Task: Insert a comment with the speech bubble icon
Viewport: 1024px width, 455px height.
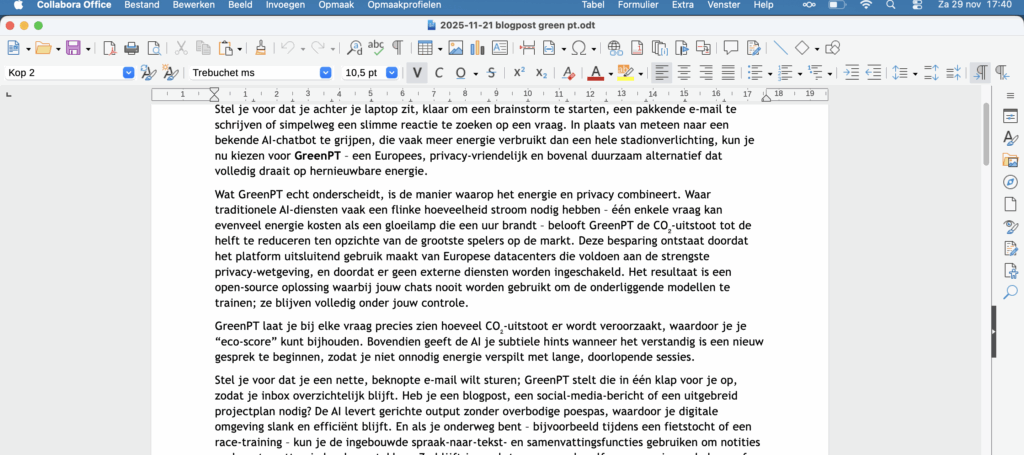Action: click(x=731, y=48)
